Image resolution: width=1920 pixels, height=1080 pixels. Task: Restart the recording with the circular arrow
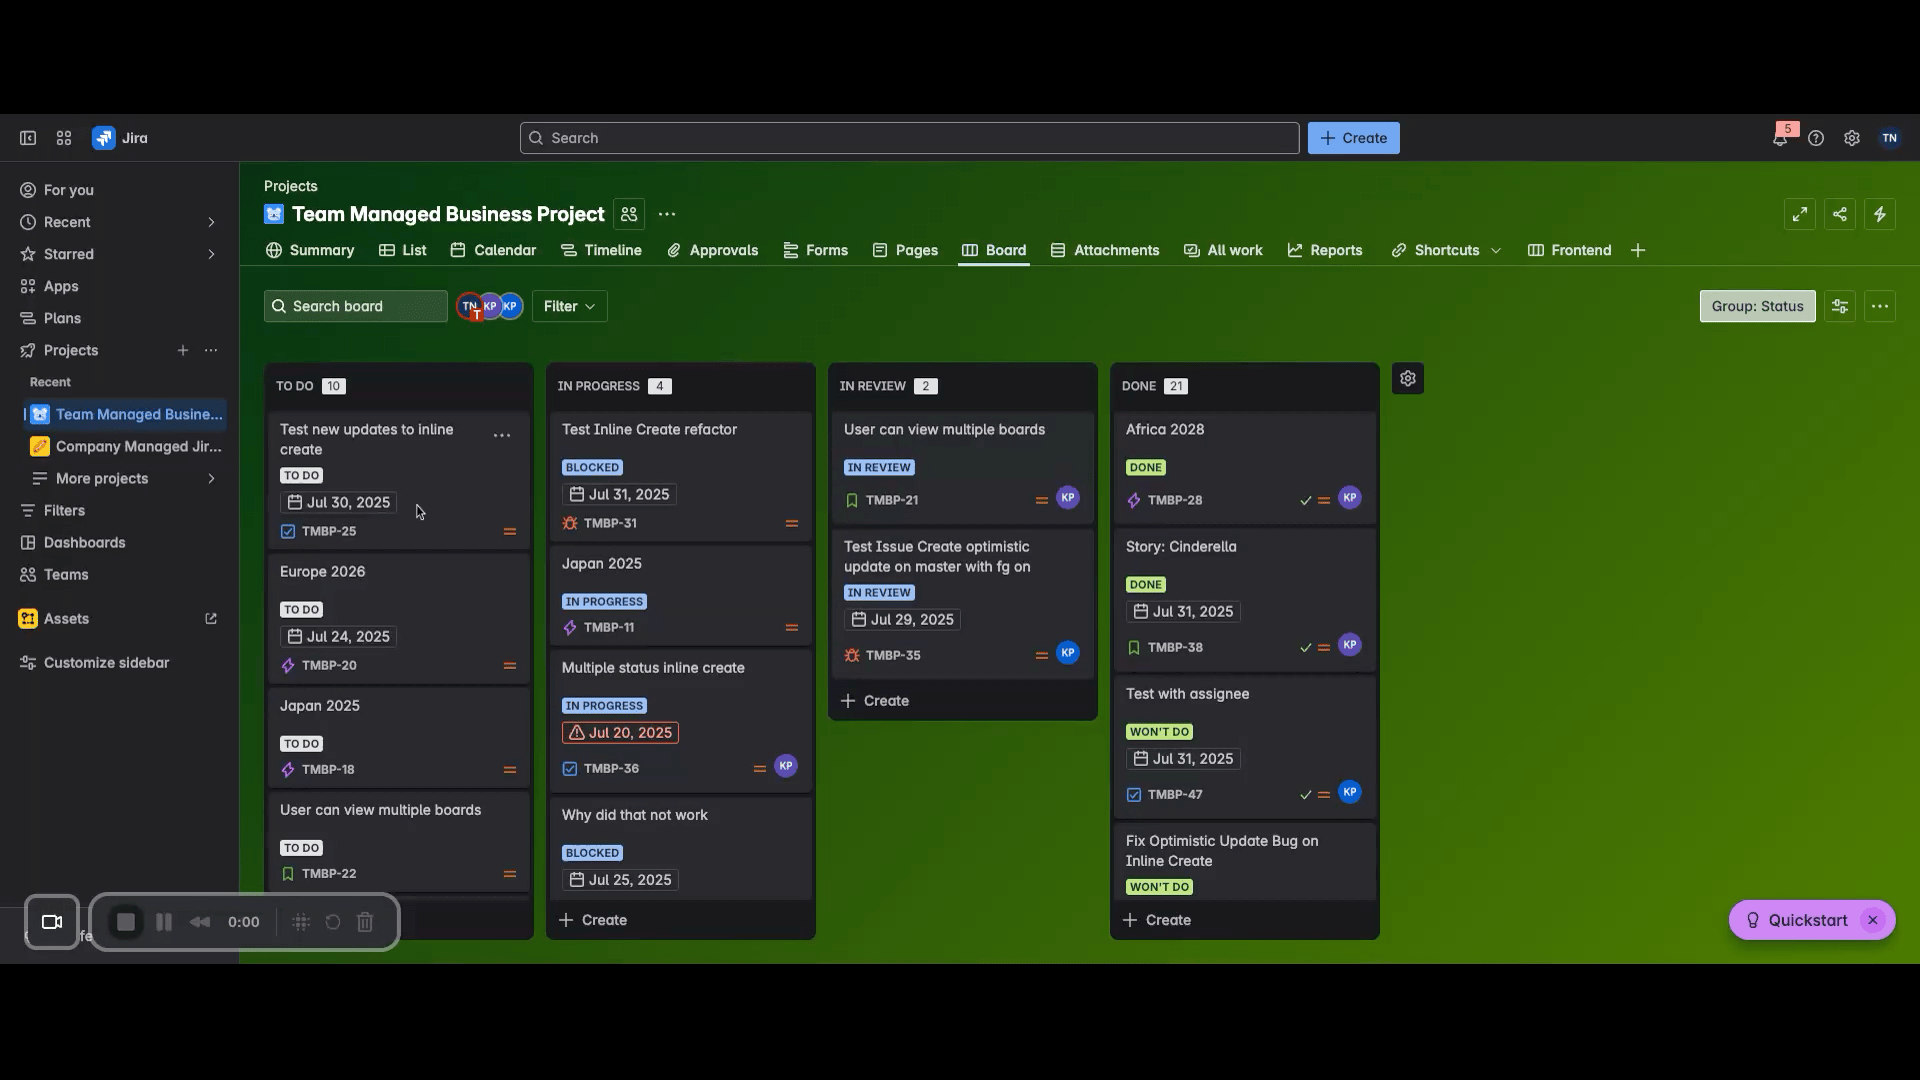click(x=333, y=922)
